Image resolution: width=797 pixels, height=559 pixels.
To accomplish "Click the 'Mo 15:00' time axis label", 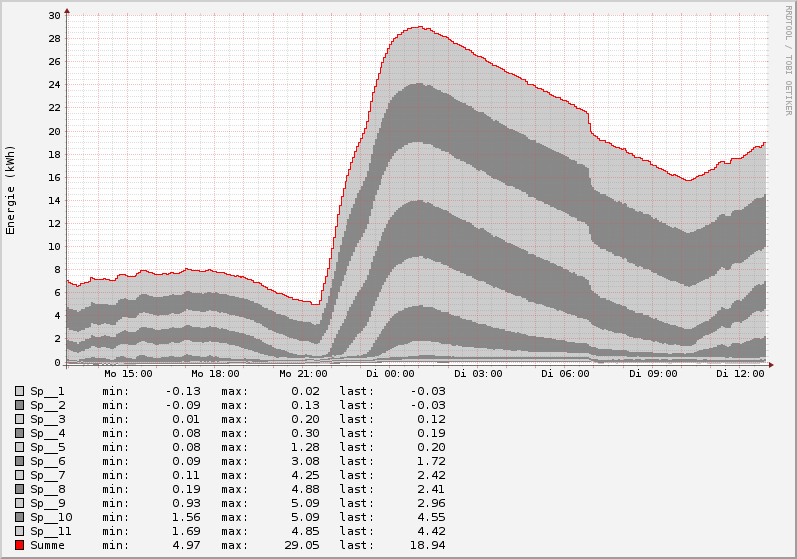I will coord(128,374).
